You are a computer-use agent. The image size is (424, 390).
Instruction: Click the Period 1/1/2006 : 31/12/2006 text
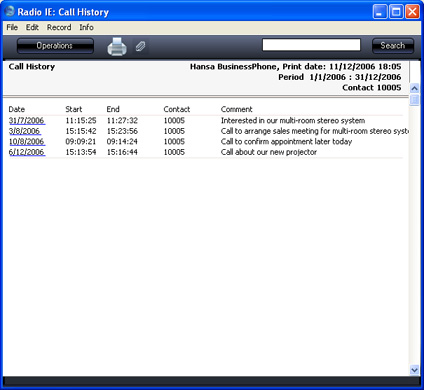tap(340, 77)
